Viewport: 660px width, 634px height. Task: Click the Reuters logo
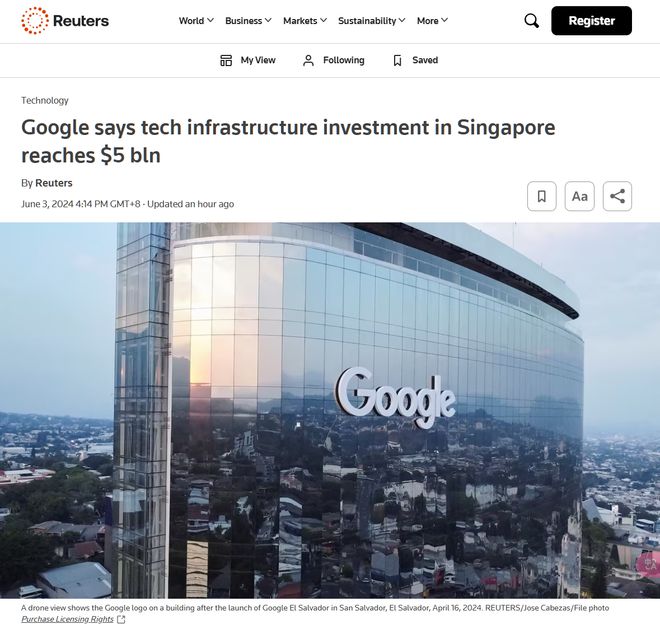tap(65, 21)
